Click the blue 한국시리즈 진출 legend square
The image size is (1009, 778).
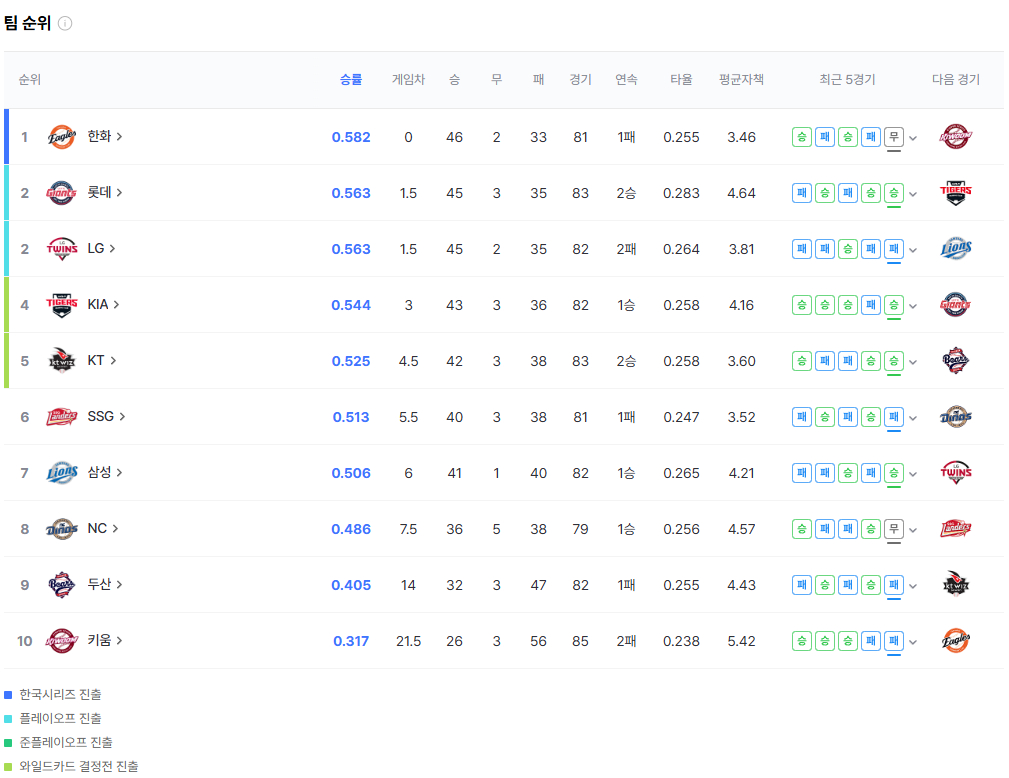coord(8,694)
